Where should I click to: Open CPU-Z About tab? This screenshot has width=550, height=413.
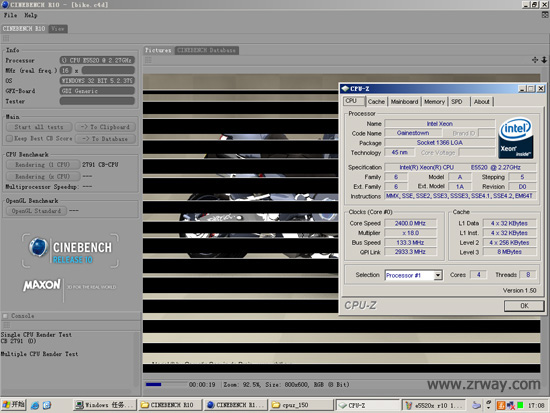click(x=482, y=101)
